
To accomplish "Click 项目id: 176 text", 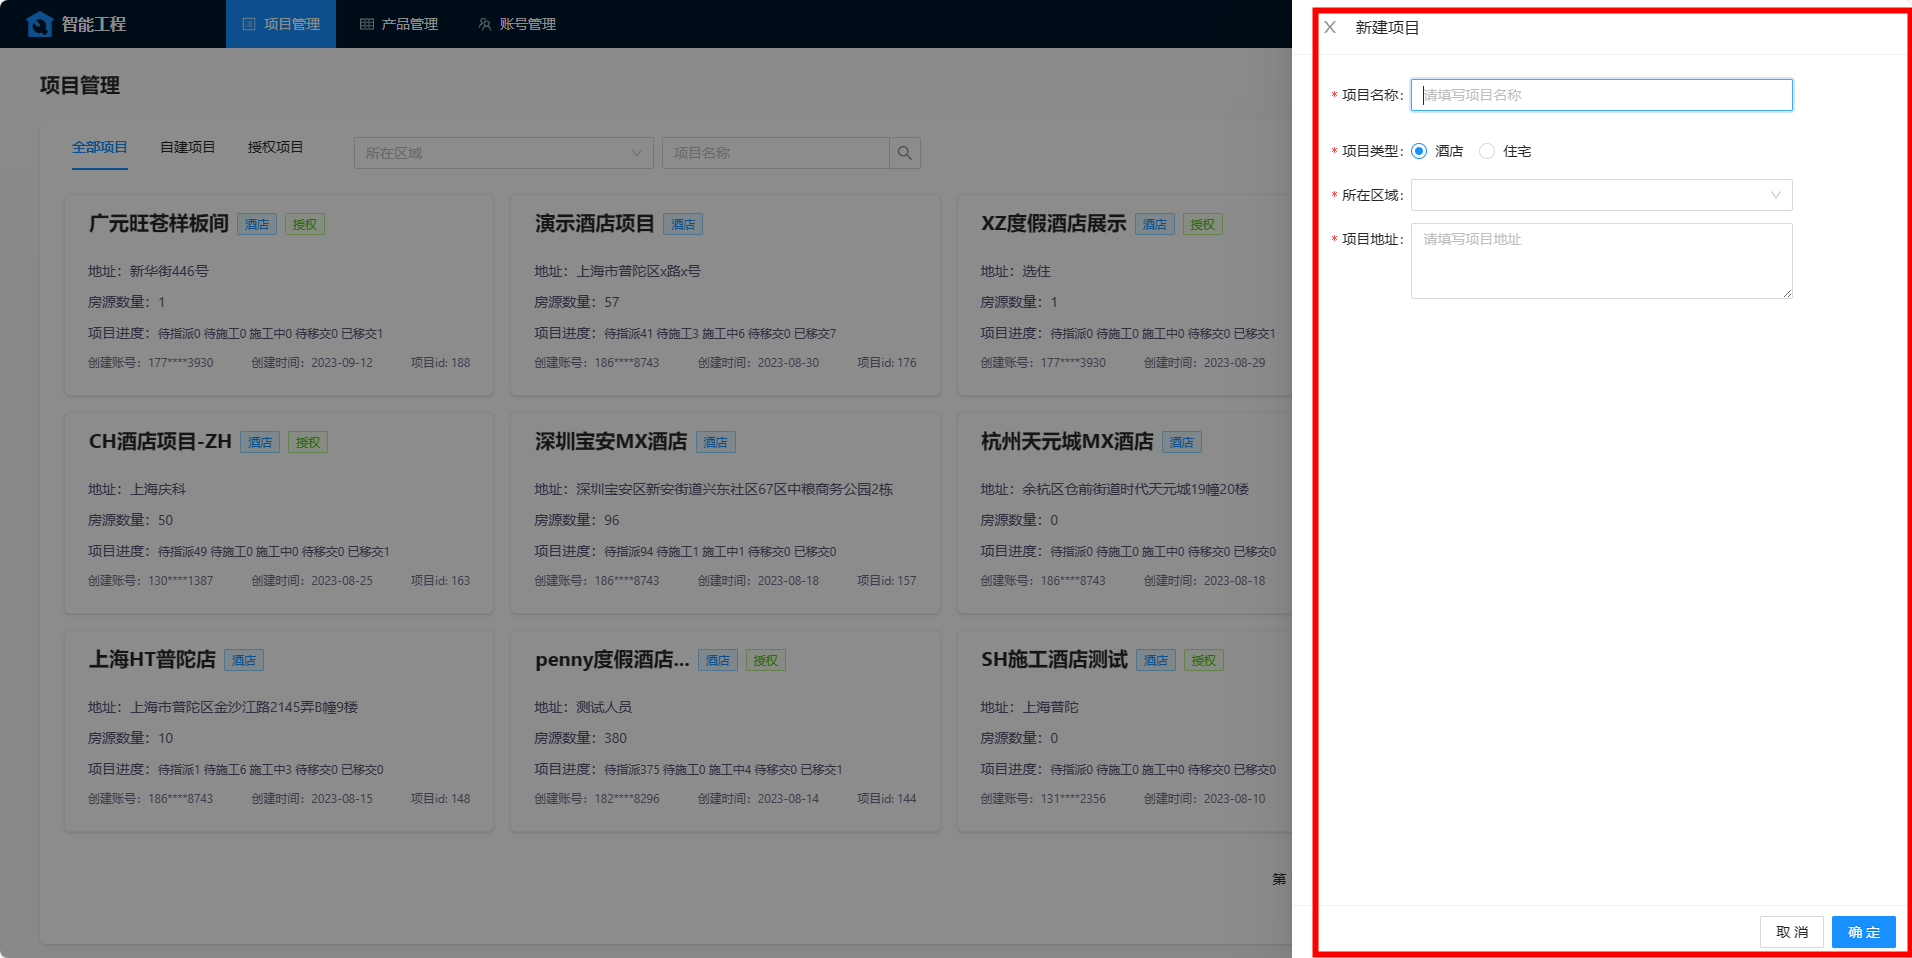I will point(886,363).
